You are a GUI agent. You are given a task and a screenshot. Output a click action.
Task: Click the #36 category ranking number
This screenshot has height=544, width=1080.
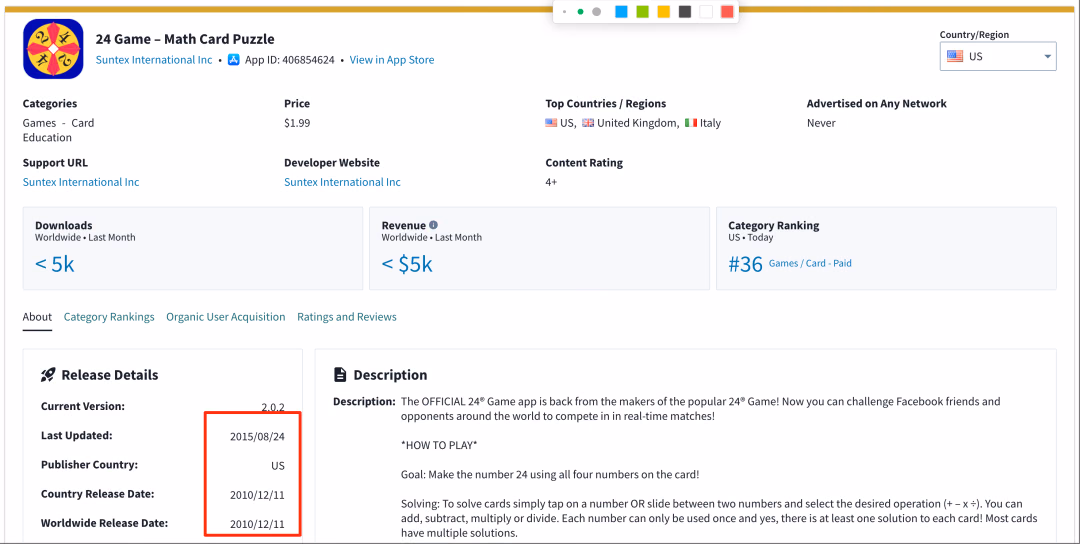tap(745, 264)
